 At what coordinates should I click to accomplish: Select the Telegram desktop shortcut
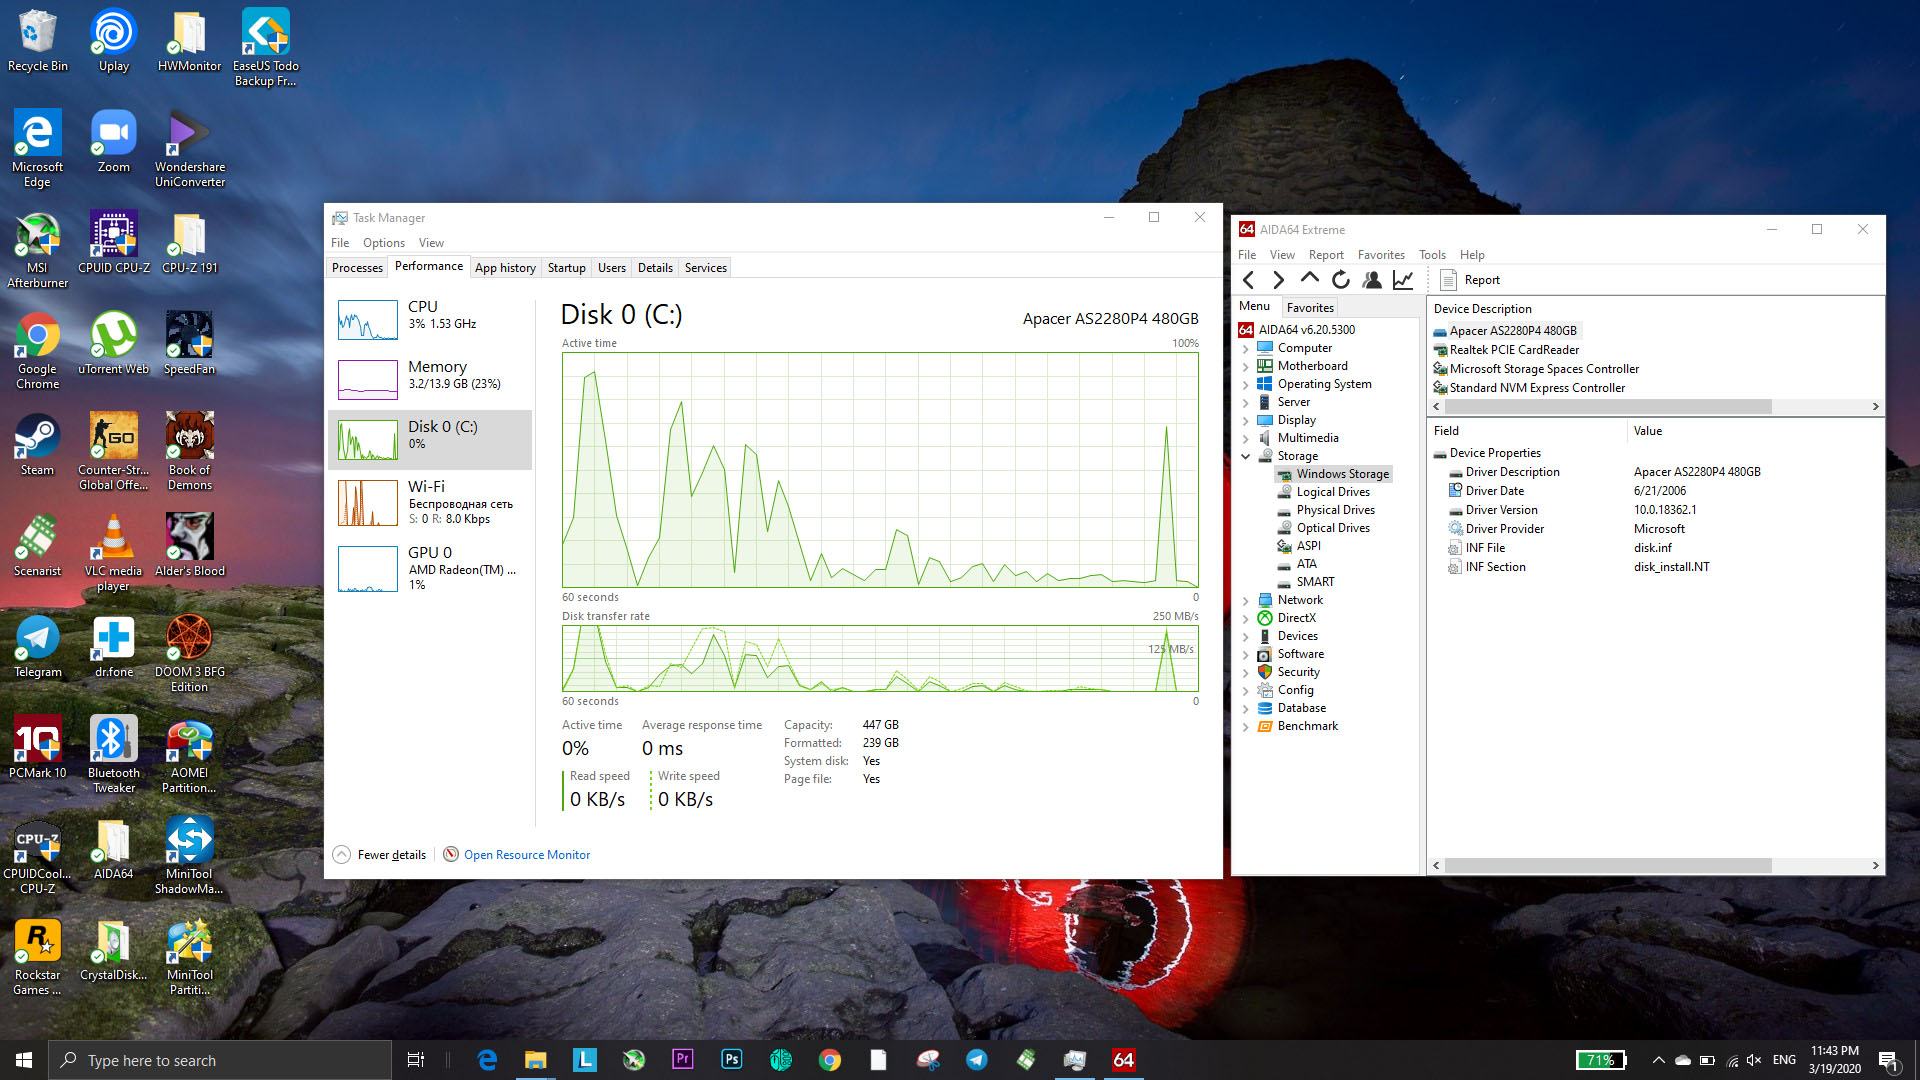38,647
